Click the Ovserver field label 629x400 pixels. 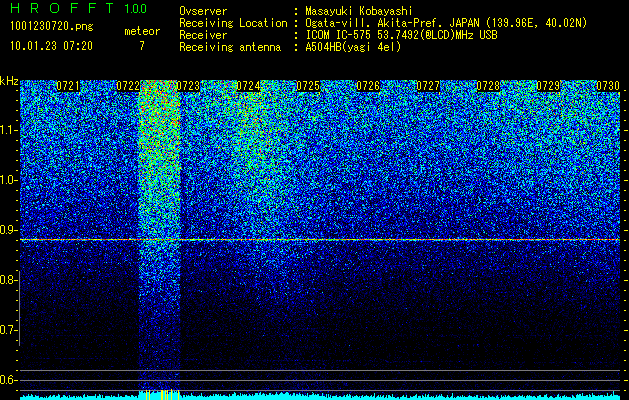pyautogui.click(x=203, y=11)
